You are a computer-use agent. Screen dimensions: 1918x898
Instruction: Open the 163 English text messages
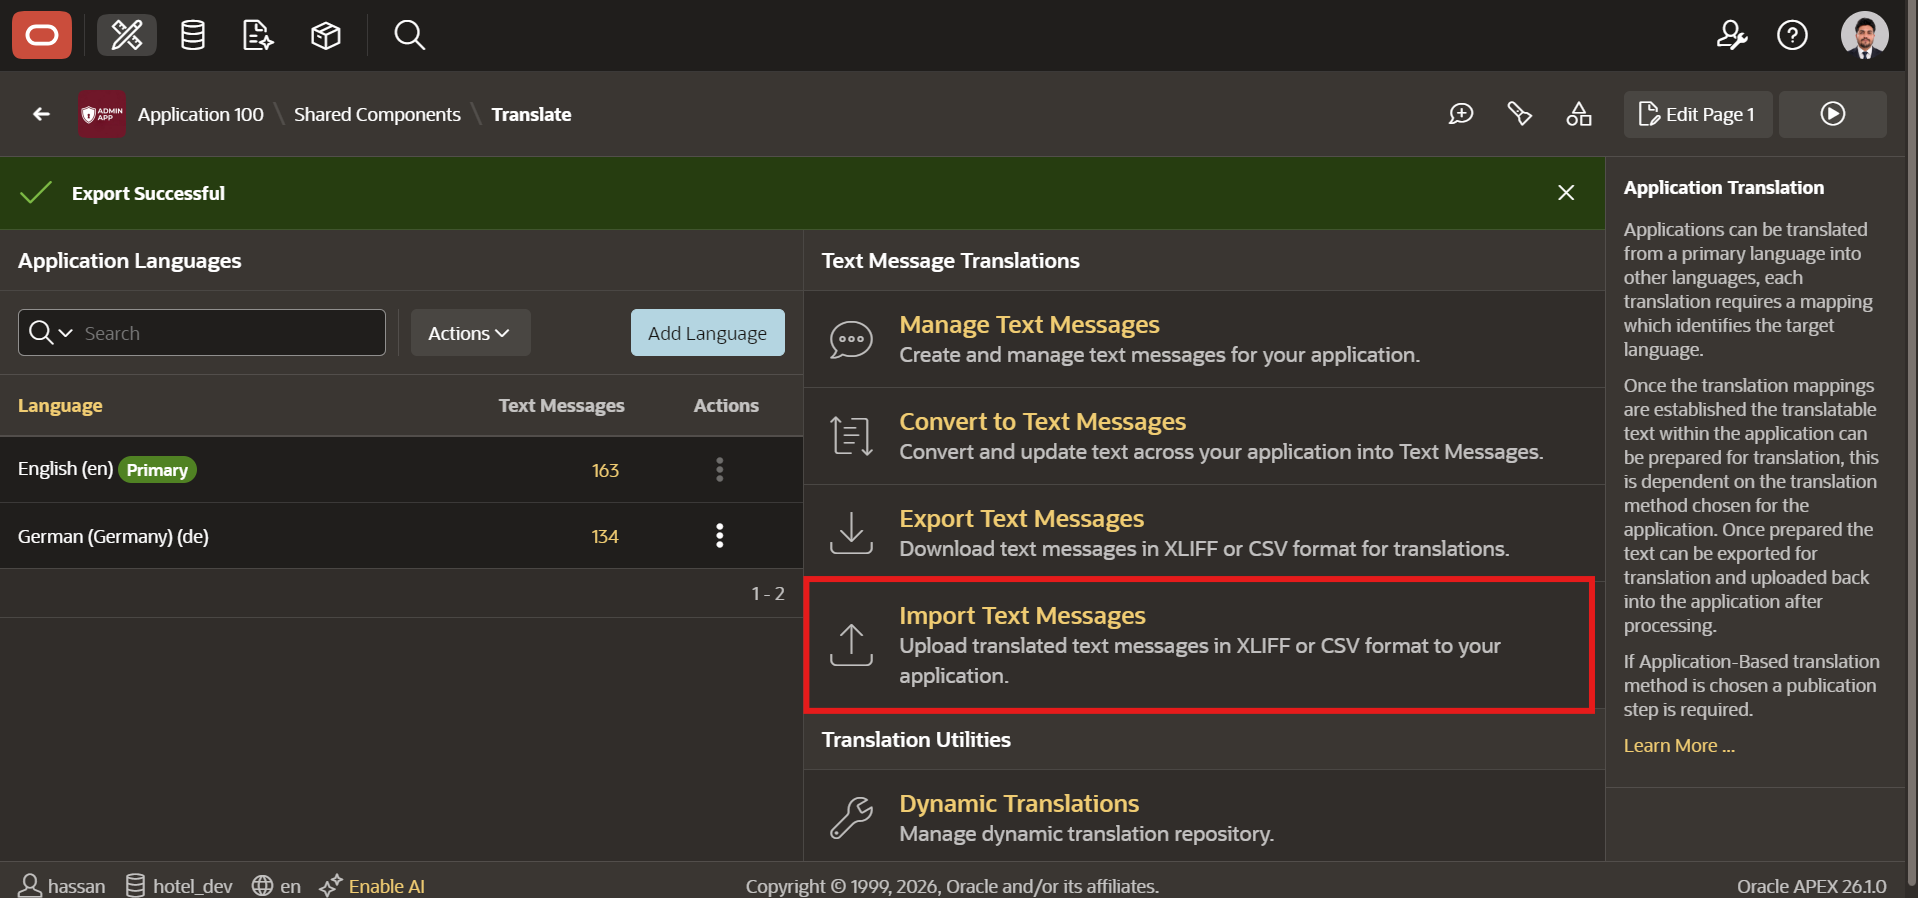pos(605,470)
